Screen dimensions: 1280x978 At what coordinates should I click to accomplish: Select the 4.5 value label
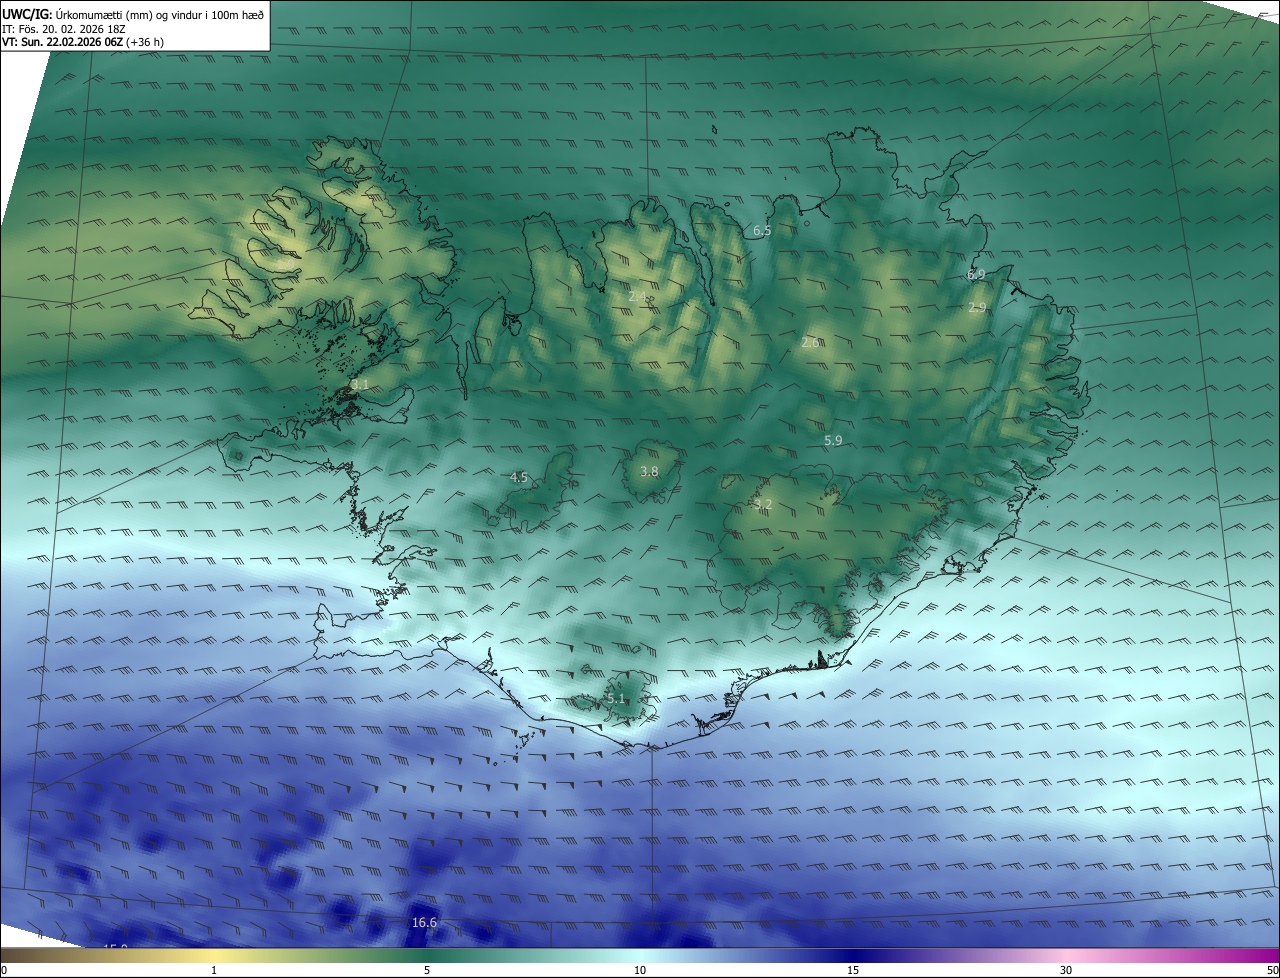tap(519, 478)
